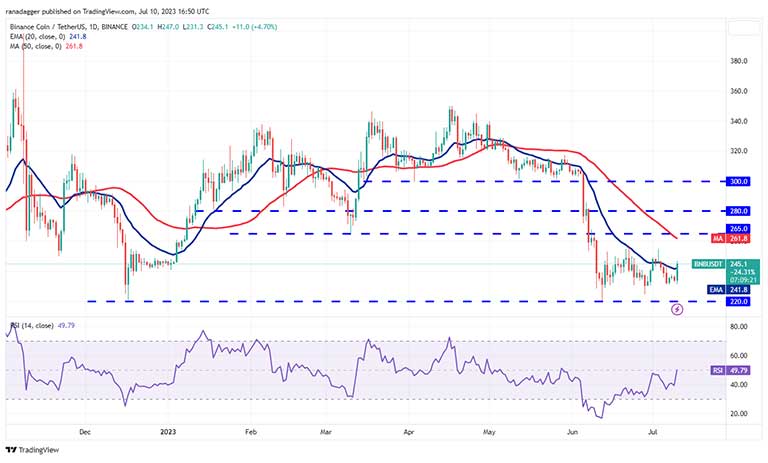Click the 60.00 RSI axis value
The width and height of the screenshot is (768, 463).
pos(739,356)
